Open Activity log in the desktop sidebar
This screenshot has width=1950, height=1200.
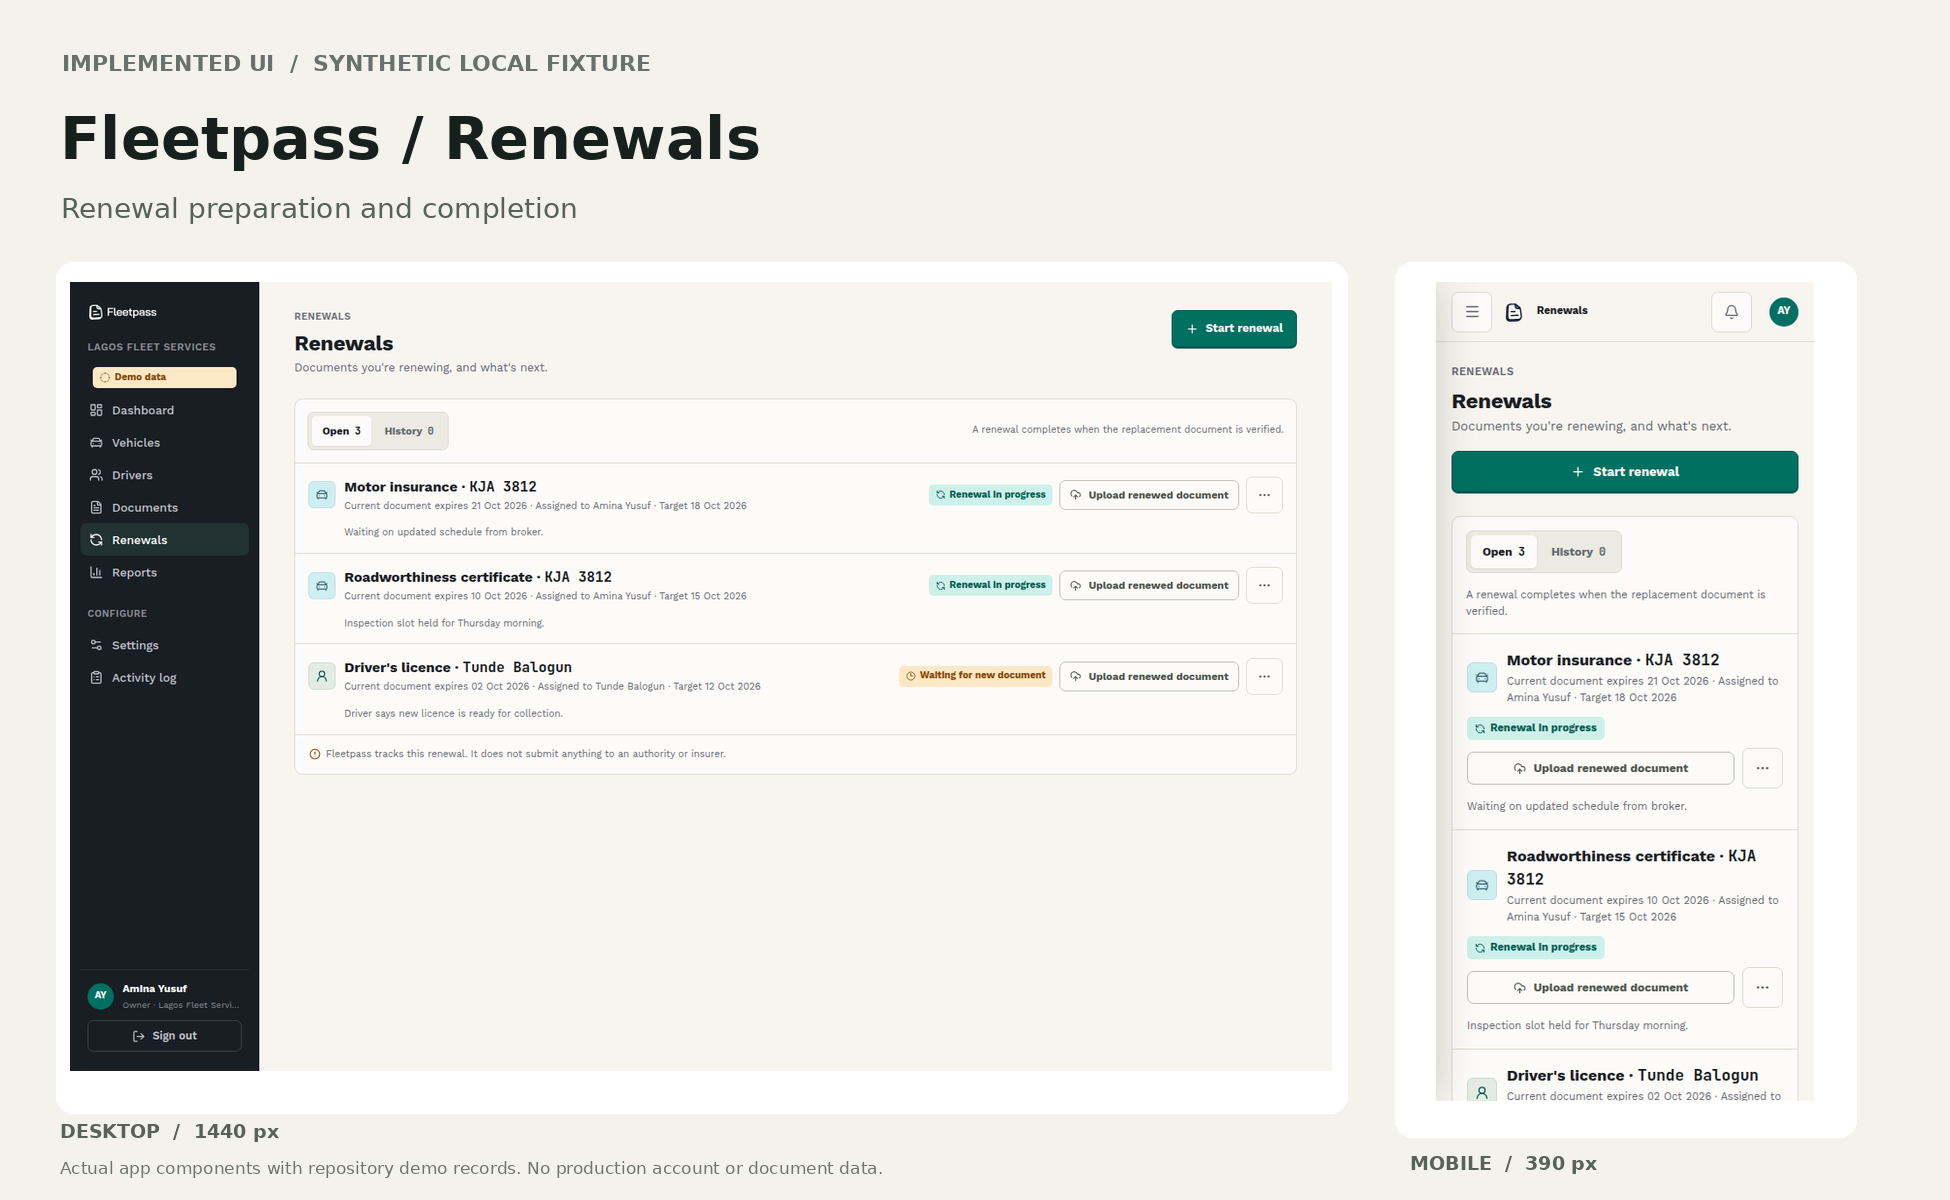click(164, 678)
